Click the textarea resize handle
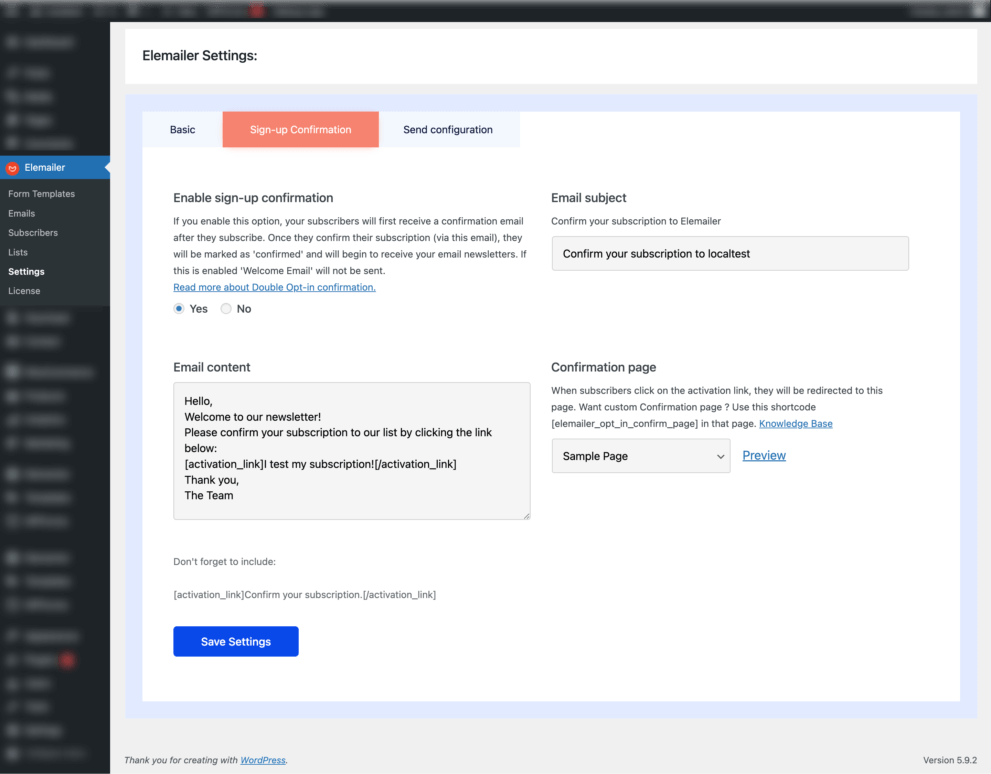This screenshot has height=774, width=991. point(526,514)
